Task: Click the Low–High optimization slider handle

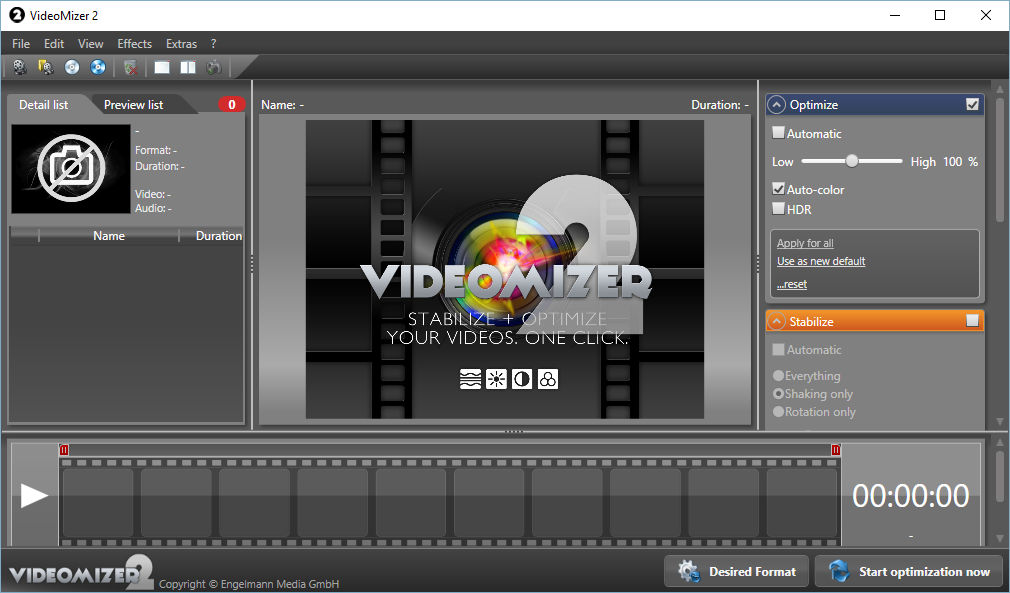Action: pos(852,161)
